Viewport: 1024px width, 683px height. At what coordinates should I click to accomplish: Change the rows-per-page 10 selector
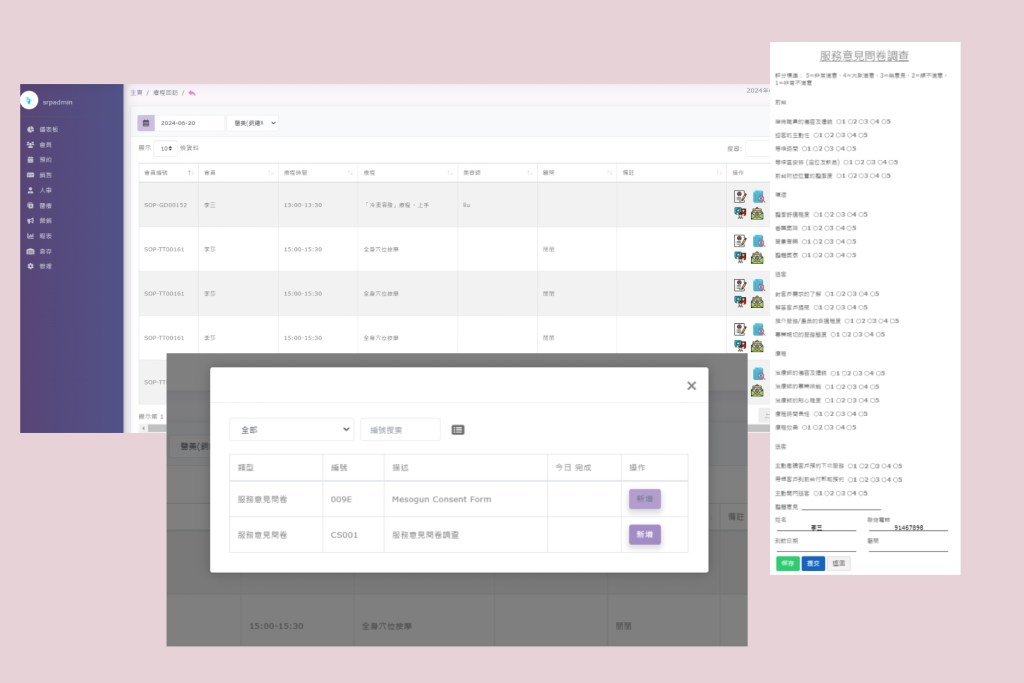click(165, 148)
